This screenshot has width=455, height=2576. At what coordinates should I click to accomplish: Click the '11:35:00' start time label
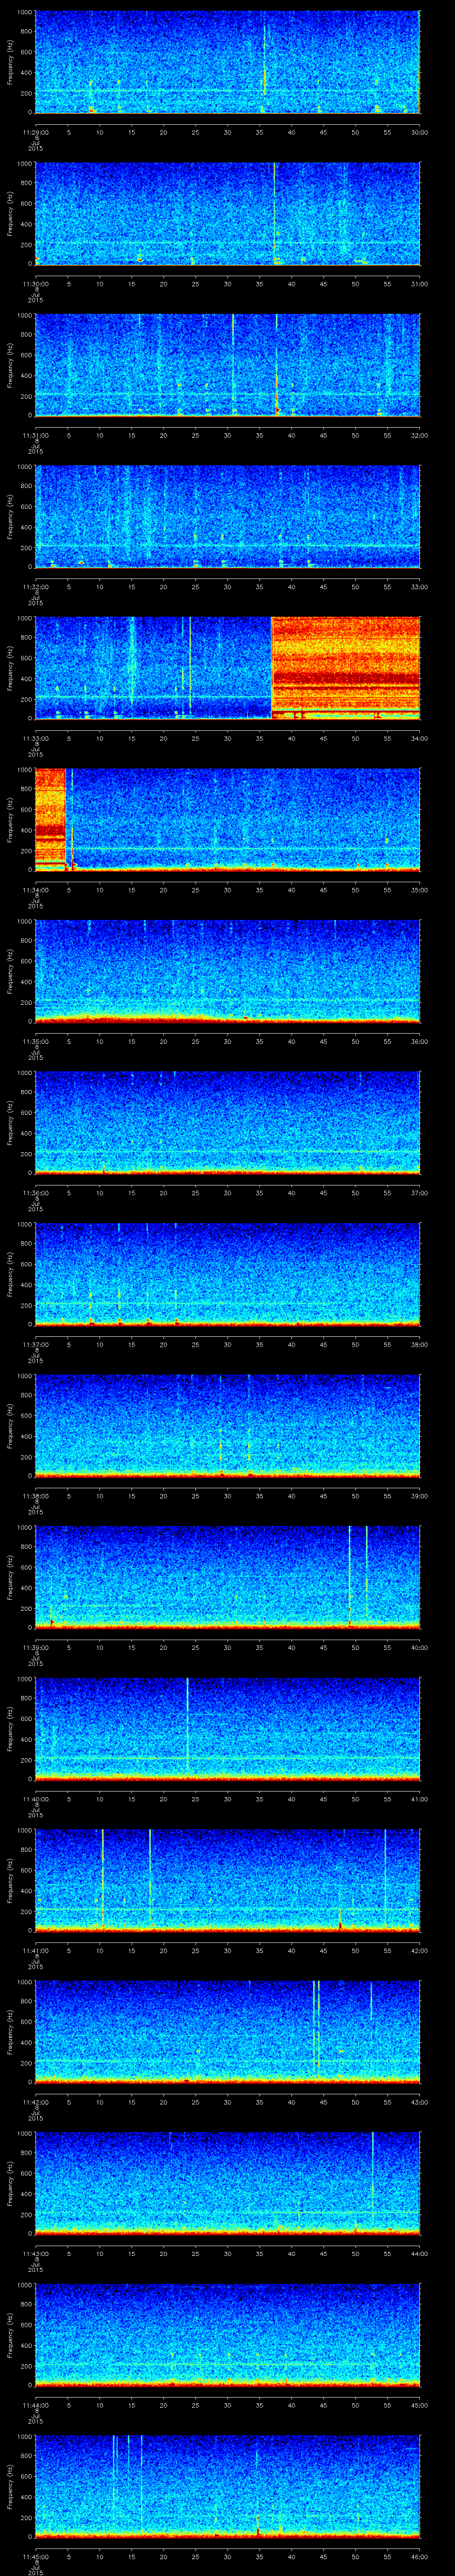[x=35, y=1041]
